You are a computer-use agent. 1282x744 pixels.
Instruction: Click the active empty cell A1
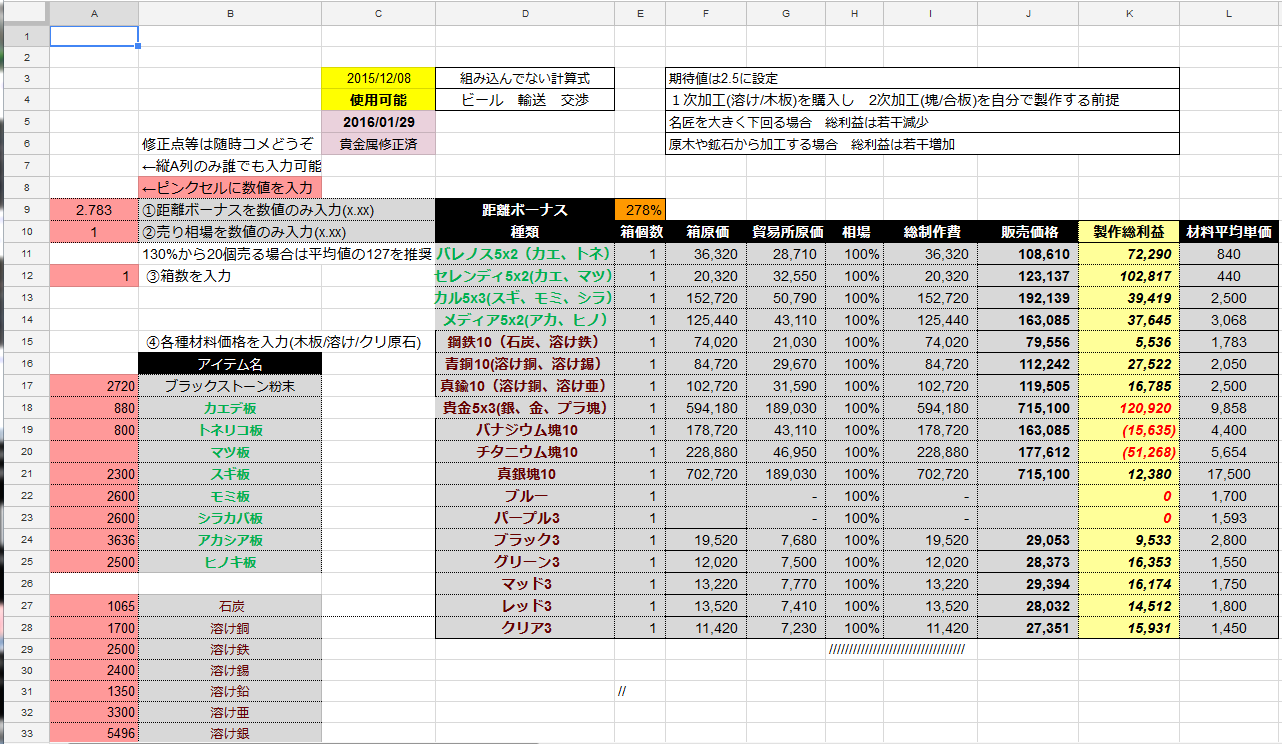coord(94,36)
